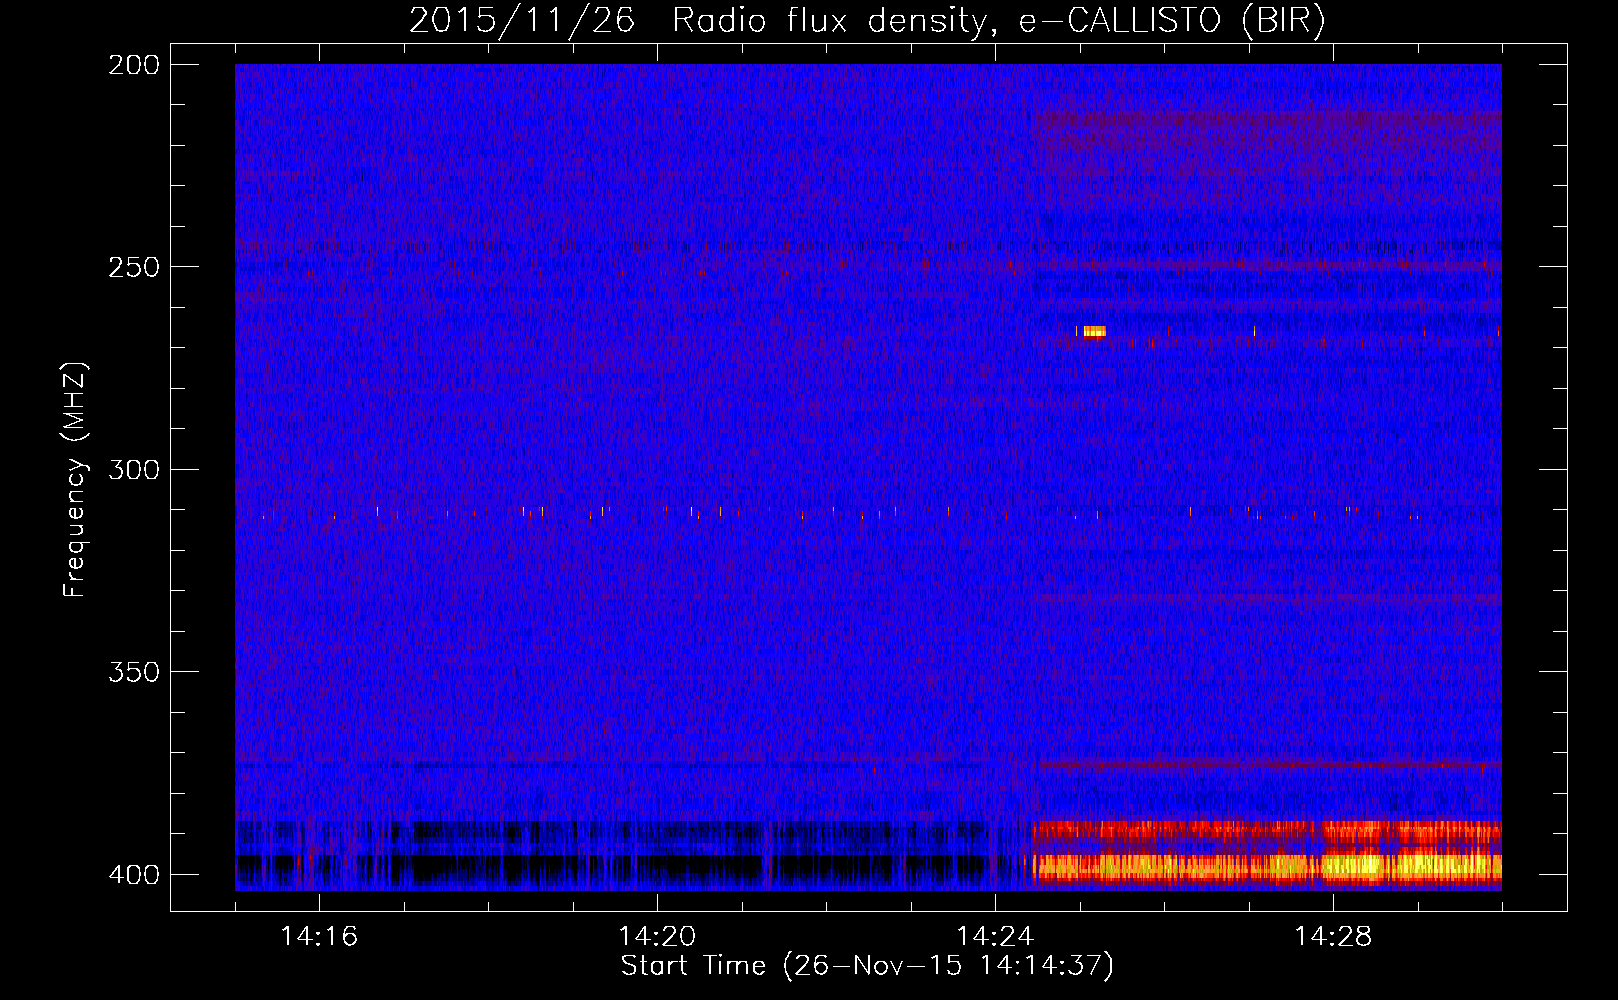Click the 350 frequency tick label
Screen dimensions: 1618x1000
(133, 672)
